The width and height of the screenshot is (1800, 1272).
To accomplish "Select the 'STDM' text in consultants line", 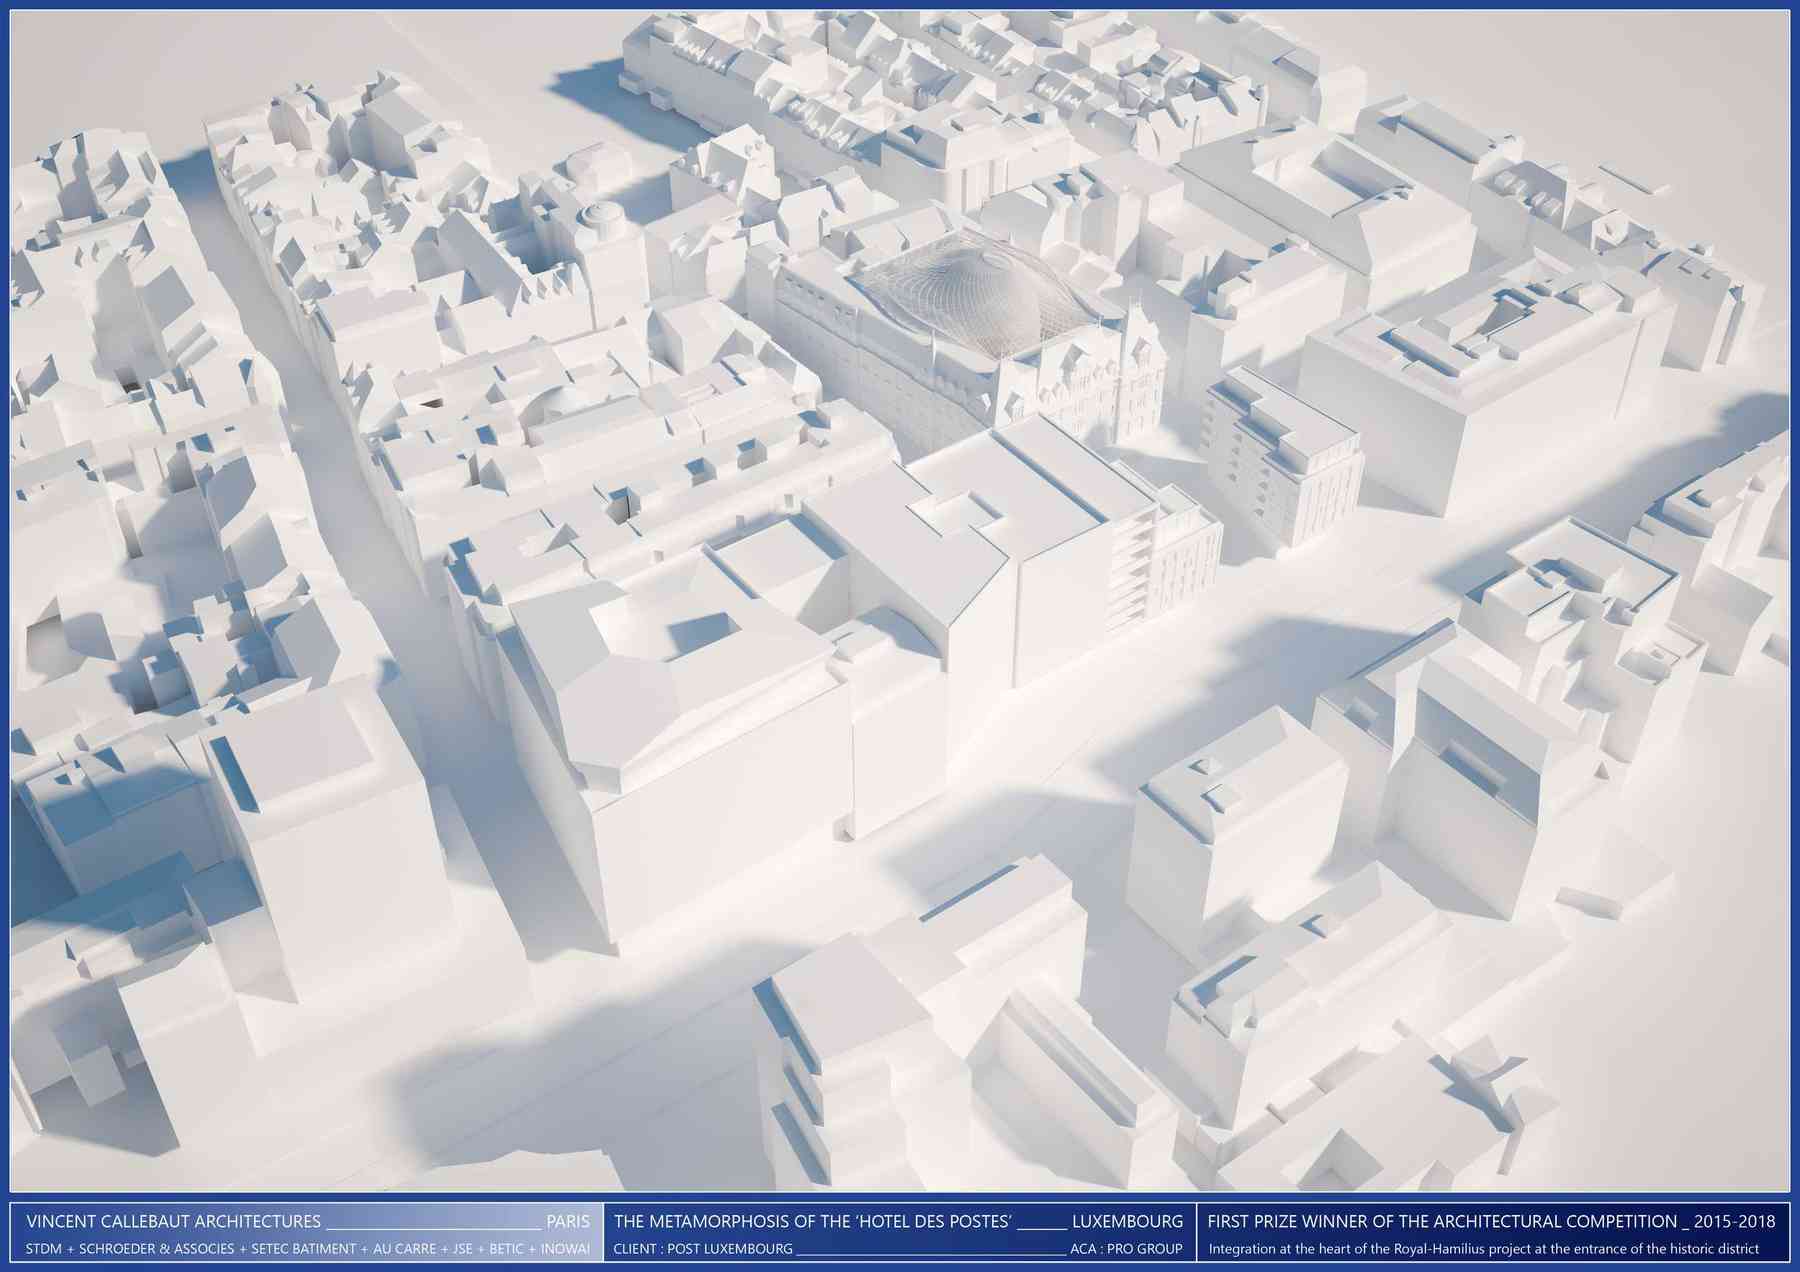I will pos(43,1249).
